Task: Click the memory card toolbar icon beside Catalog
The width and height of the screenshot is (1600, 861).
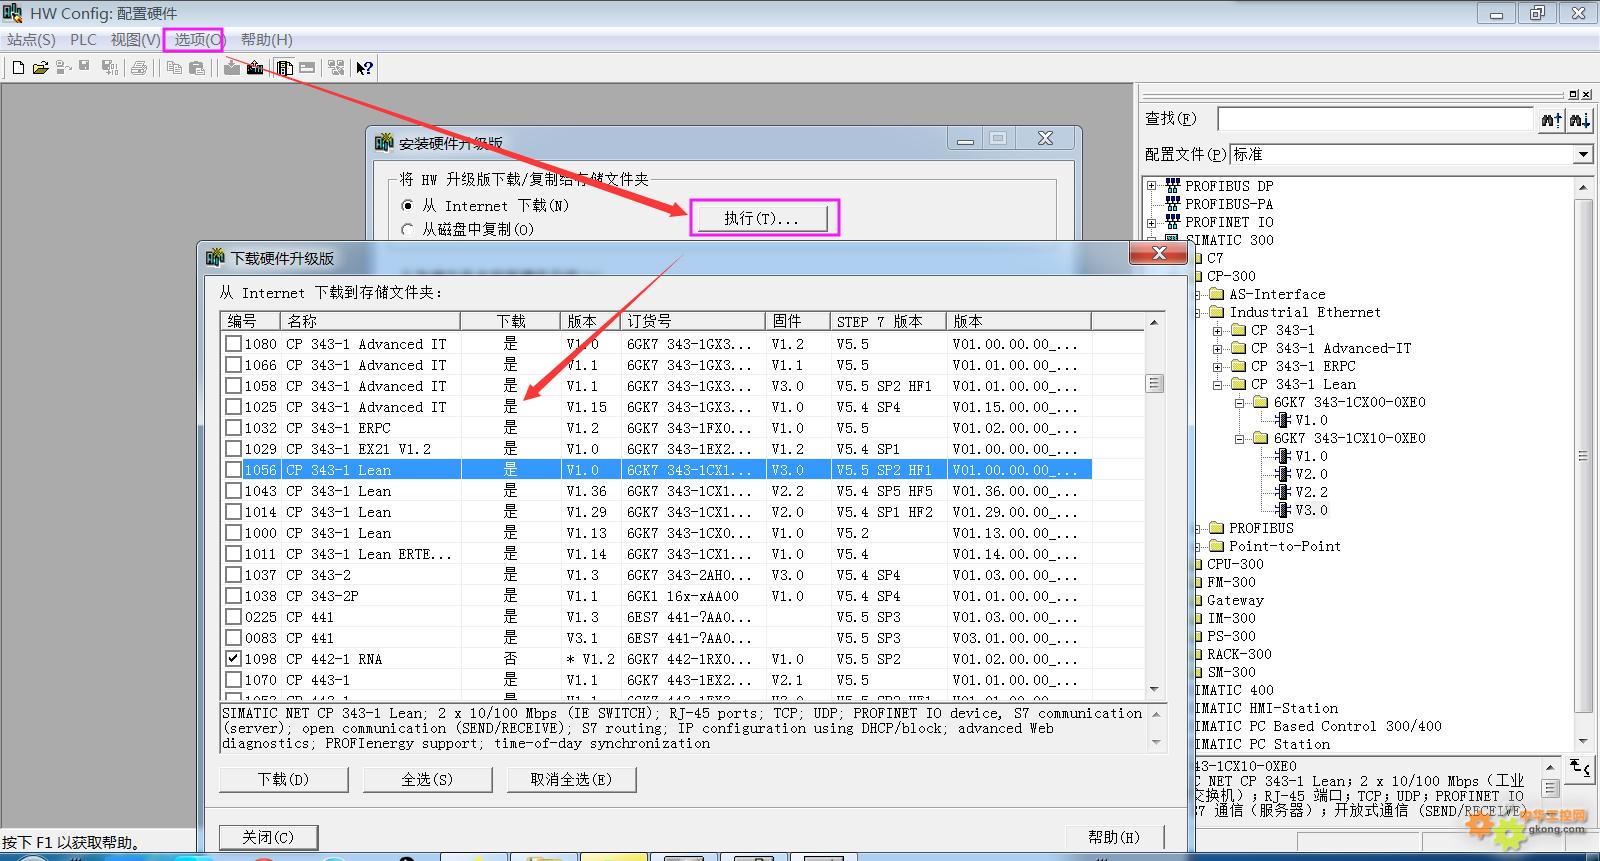Action: click(307, 68)
